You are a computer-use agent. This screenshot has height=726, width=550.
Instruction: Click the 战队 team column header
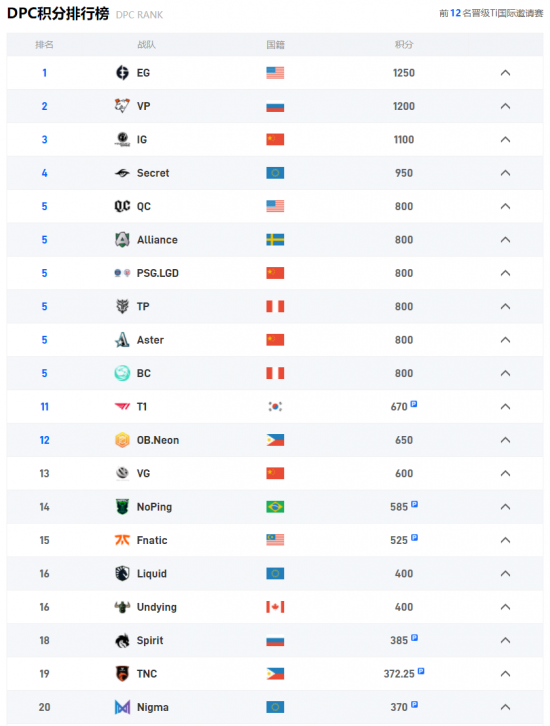click(x=146, y=44)
